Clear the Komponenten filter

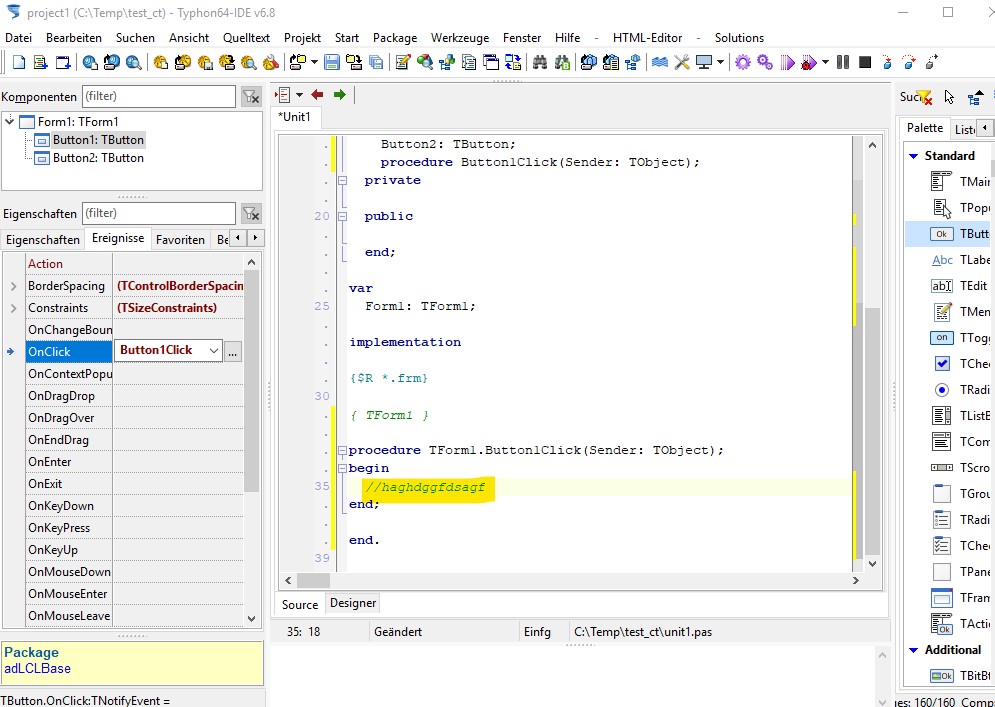pyautogui.click(x=251, y=97)
